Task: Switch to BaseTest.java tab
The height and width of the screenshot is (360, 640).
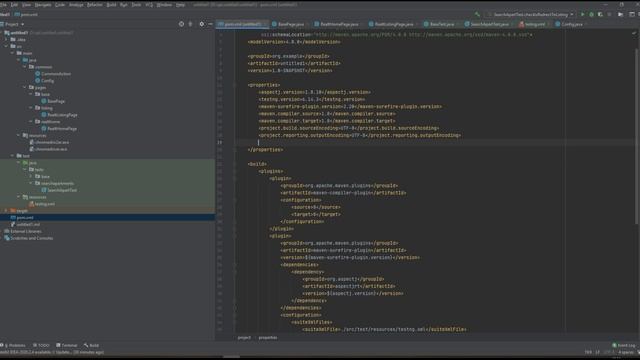Action: tap(441, 24)
